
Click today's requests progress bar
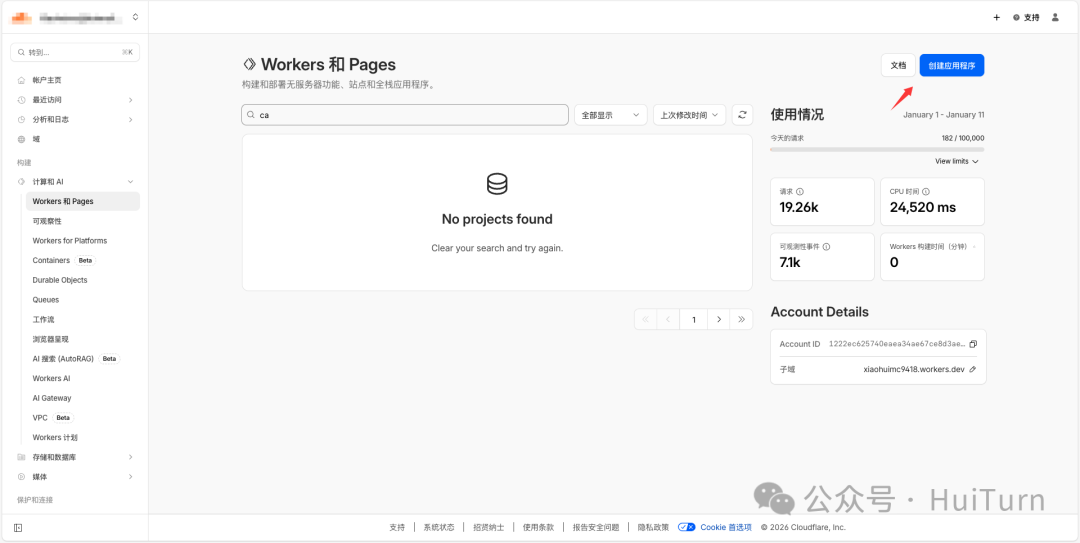click(x=877, y=149)
